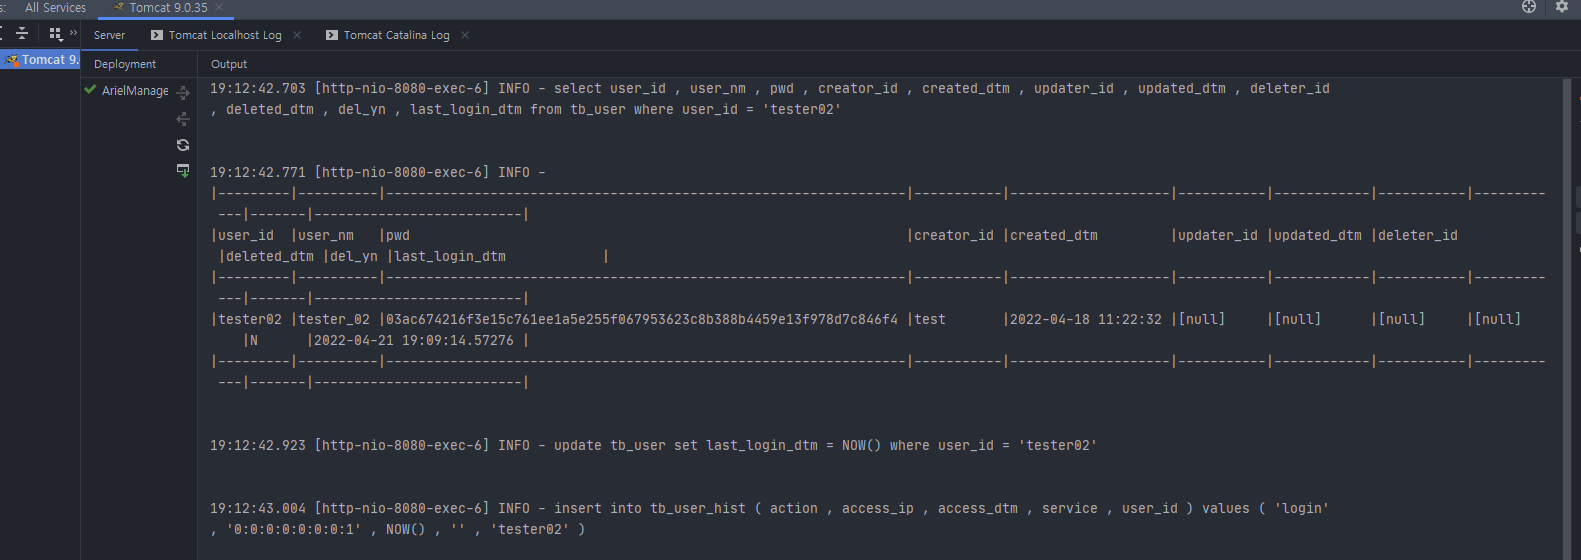
Task: Click the updater_id column header
Action: point(1218,236)
